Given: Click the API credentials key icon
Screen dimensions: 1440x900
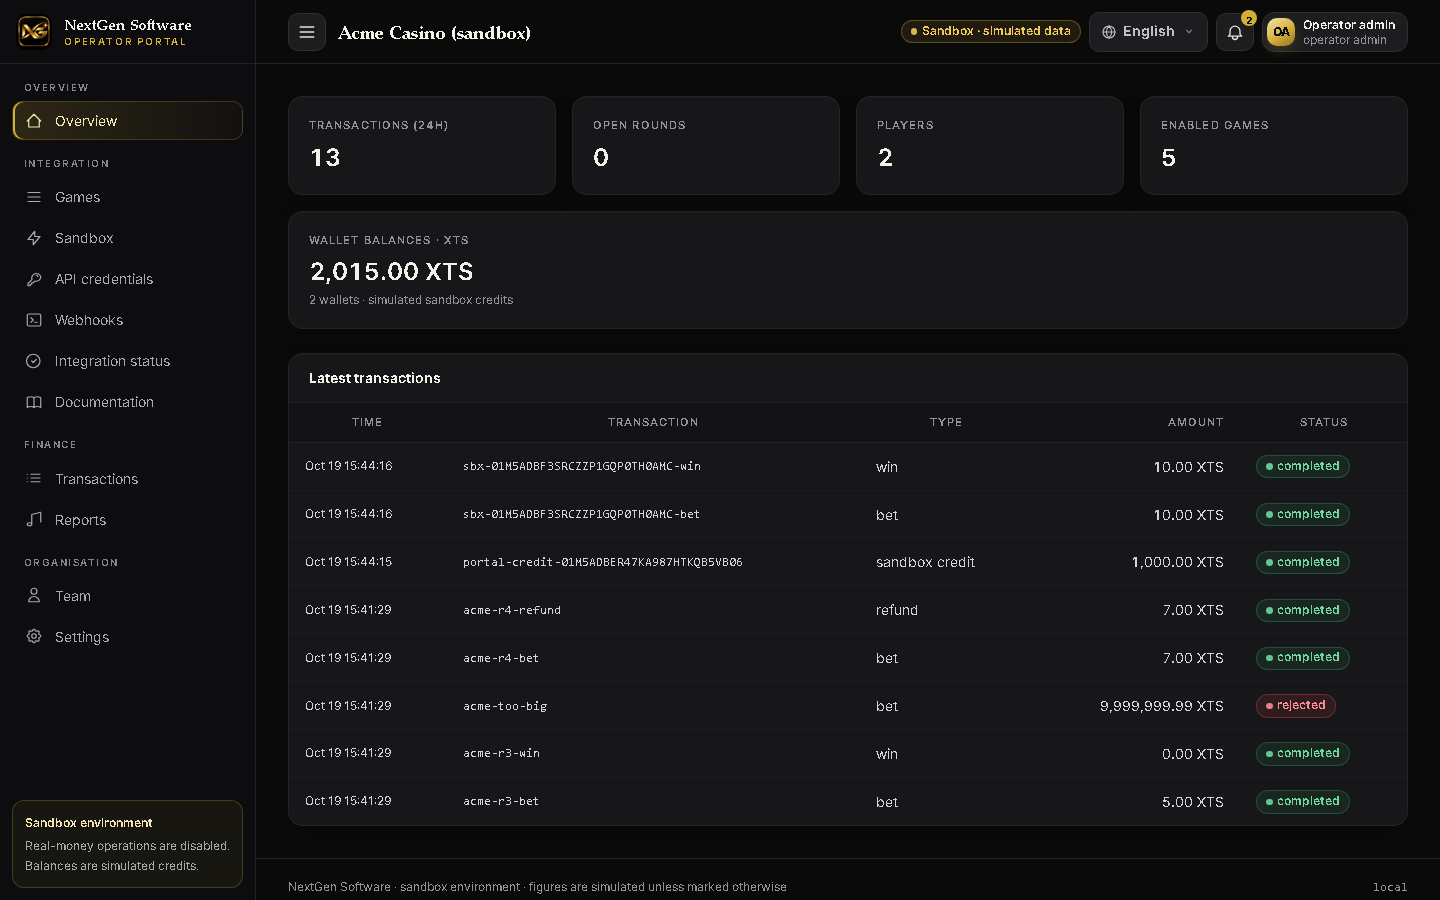Looking at the screenshot, I should click(34, 279).
